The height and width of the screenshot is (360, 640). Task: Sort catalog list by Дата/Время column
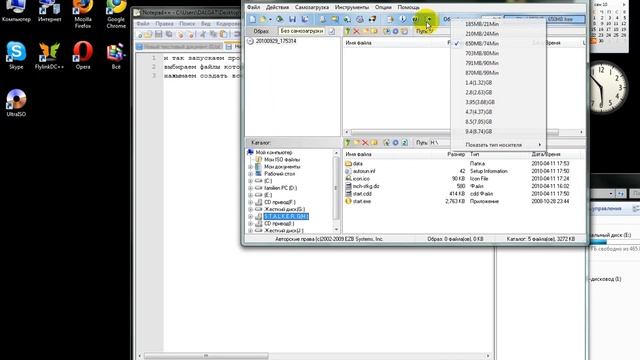click(x=546, y=154)
